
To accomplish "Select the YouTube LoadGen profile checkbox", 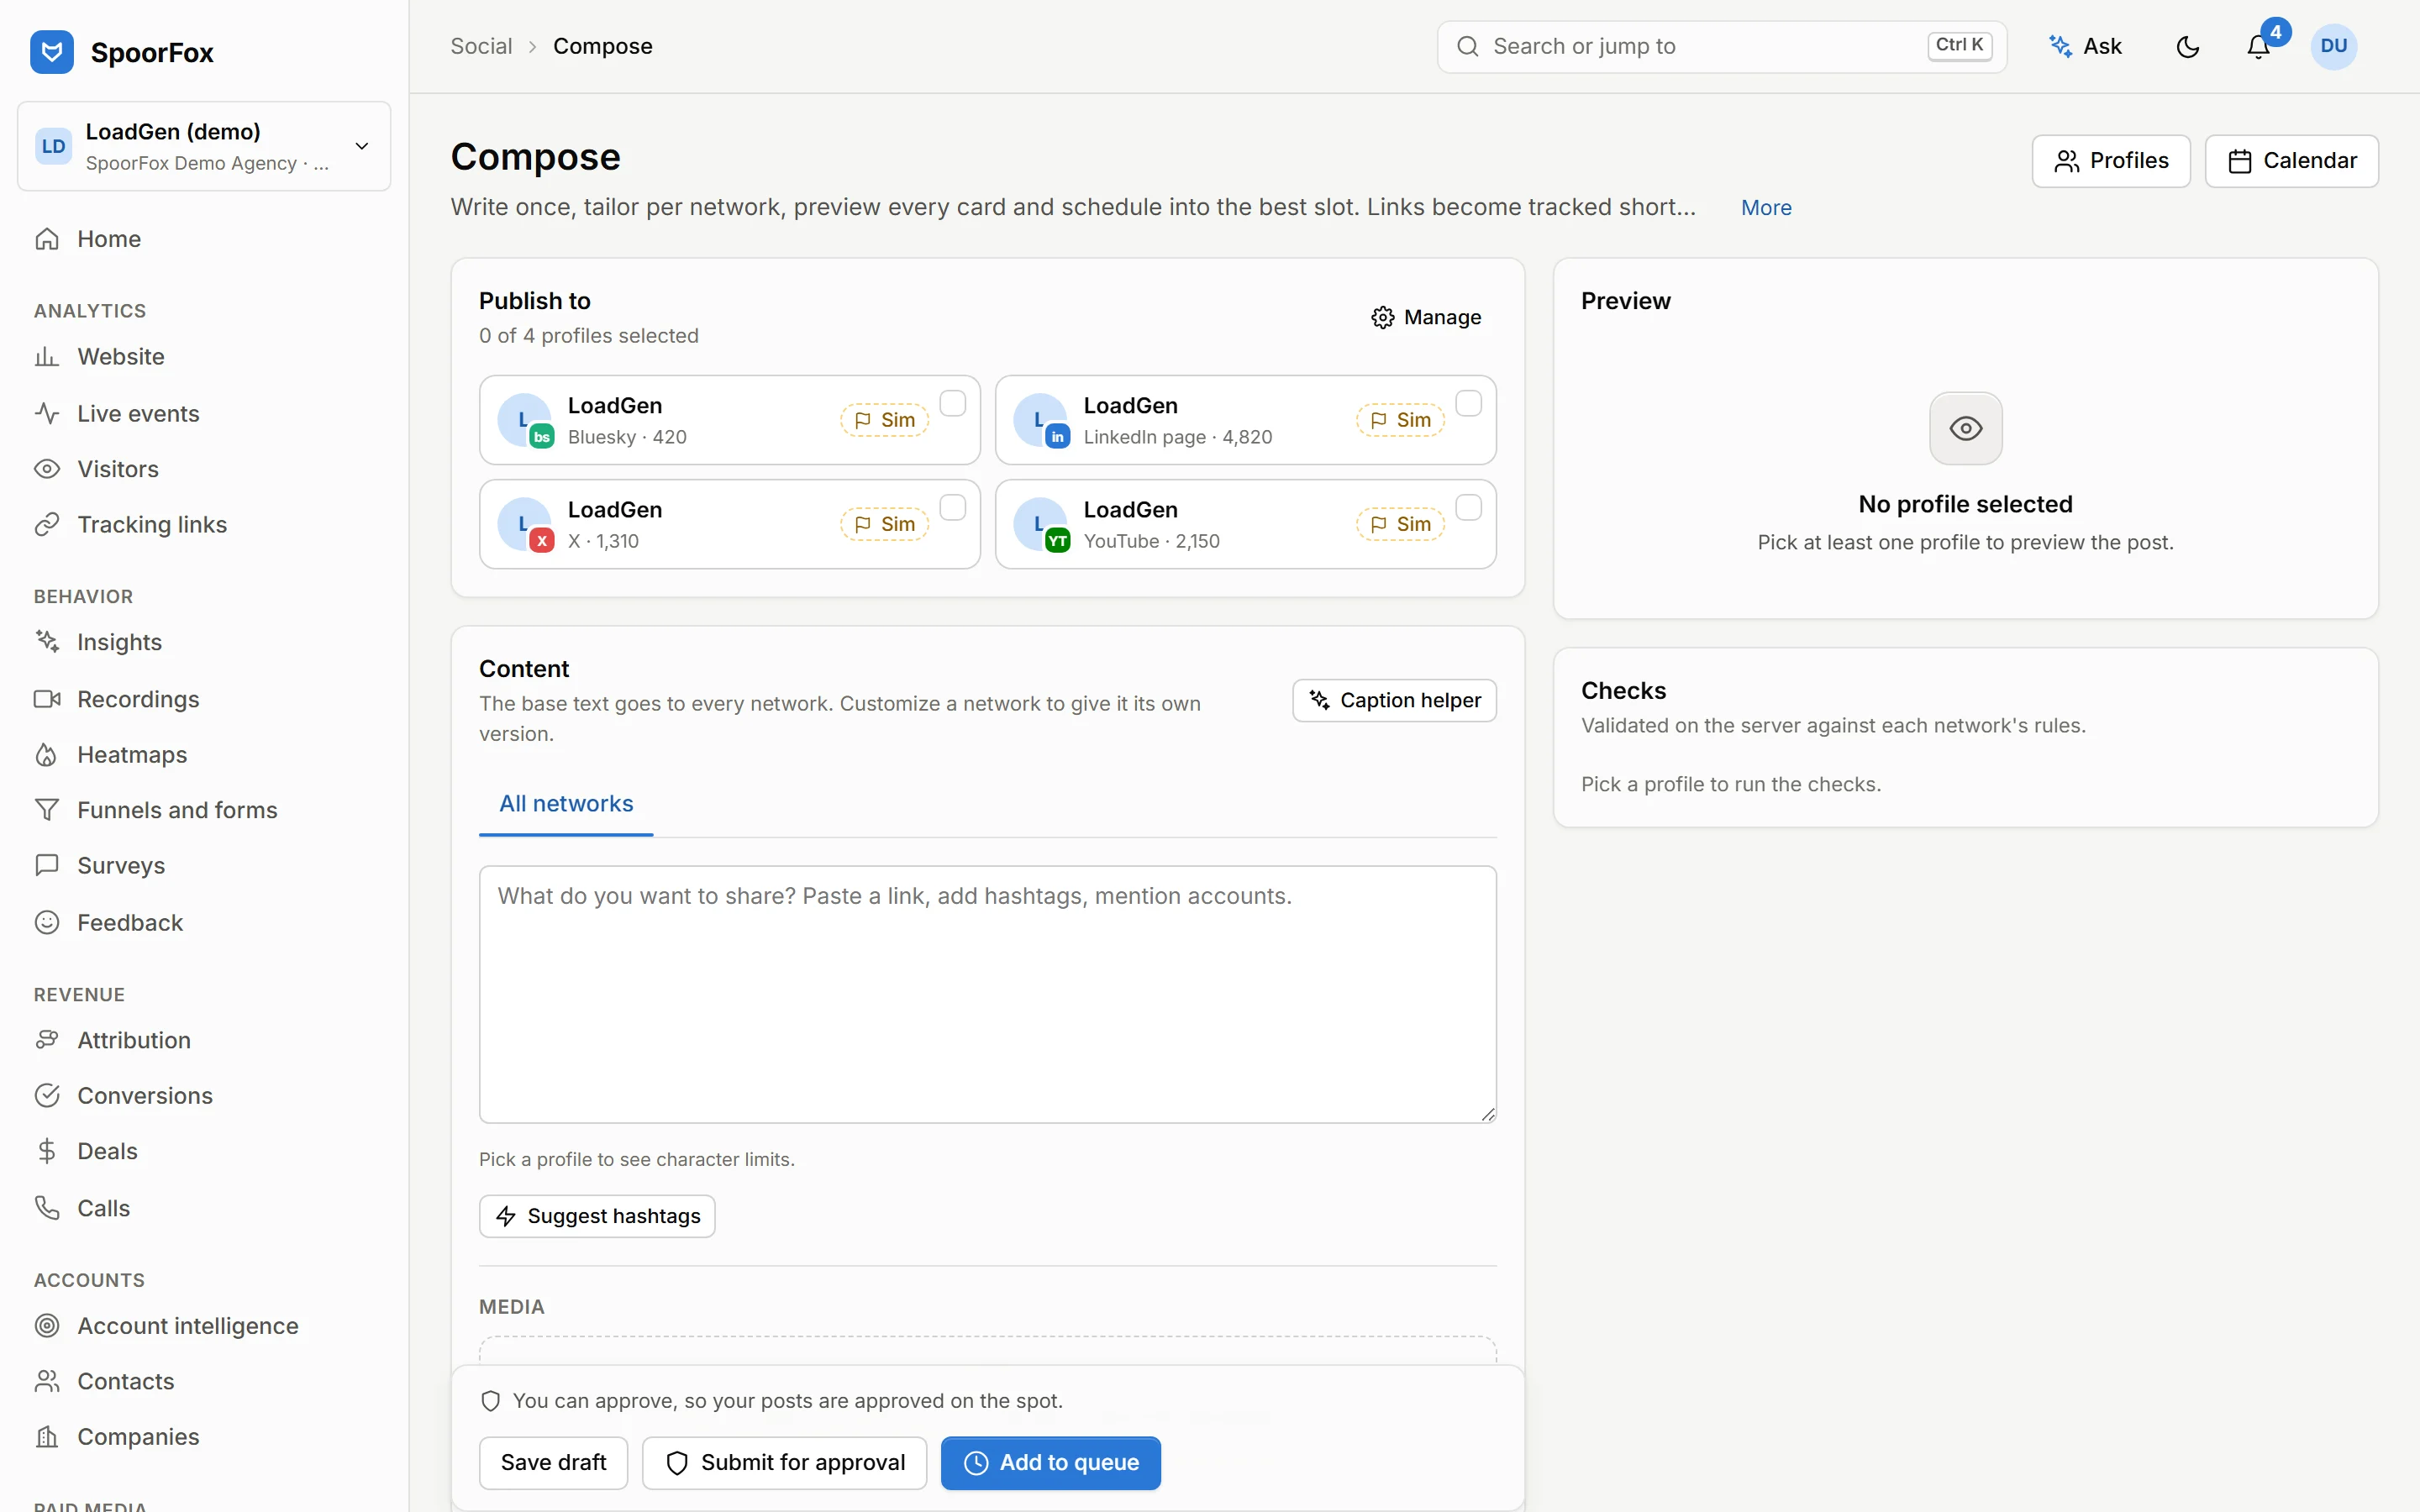I will (1468, 507).
